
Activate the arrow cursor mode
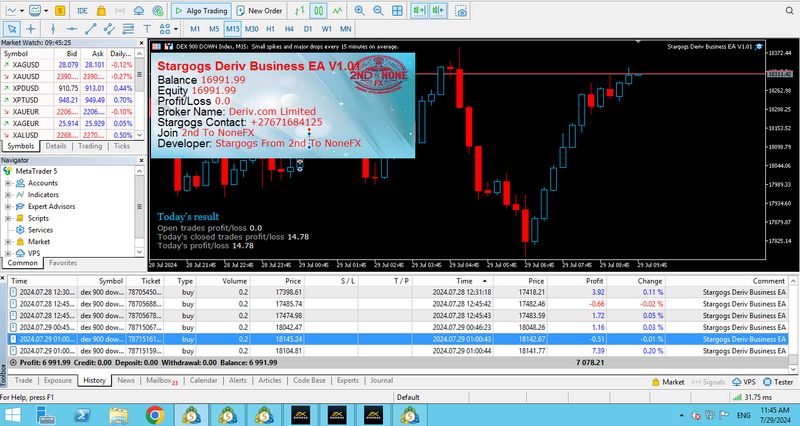coord(12,29)
